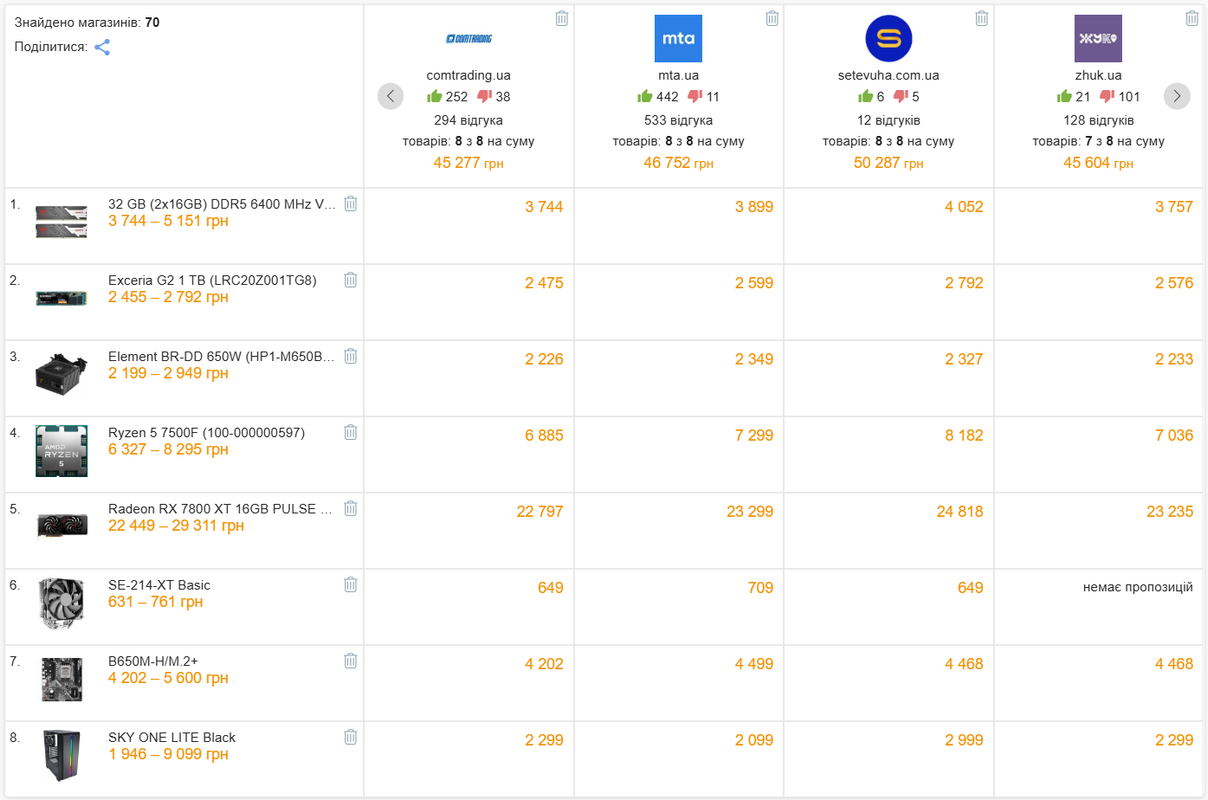Image resolution: width=1208 pixels, height=800 pixels.
Task: Click comtrading.ua price 22 797 for Radeon
Action: [x=540, y=511]
